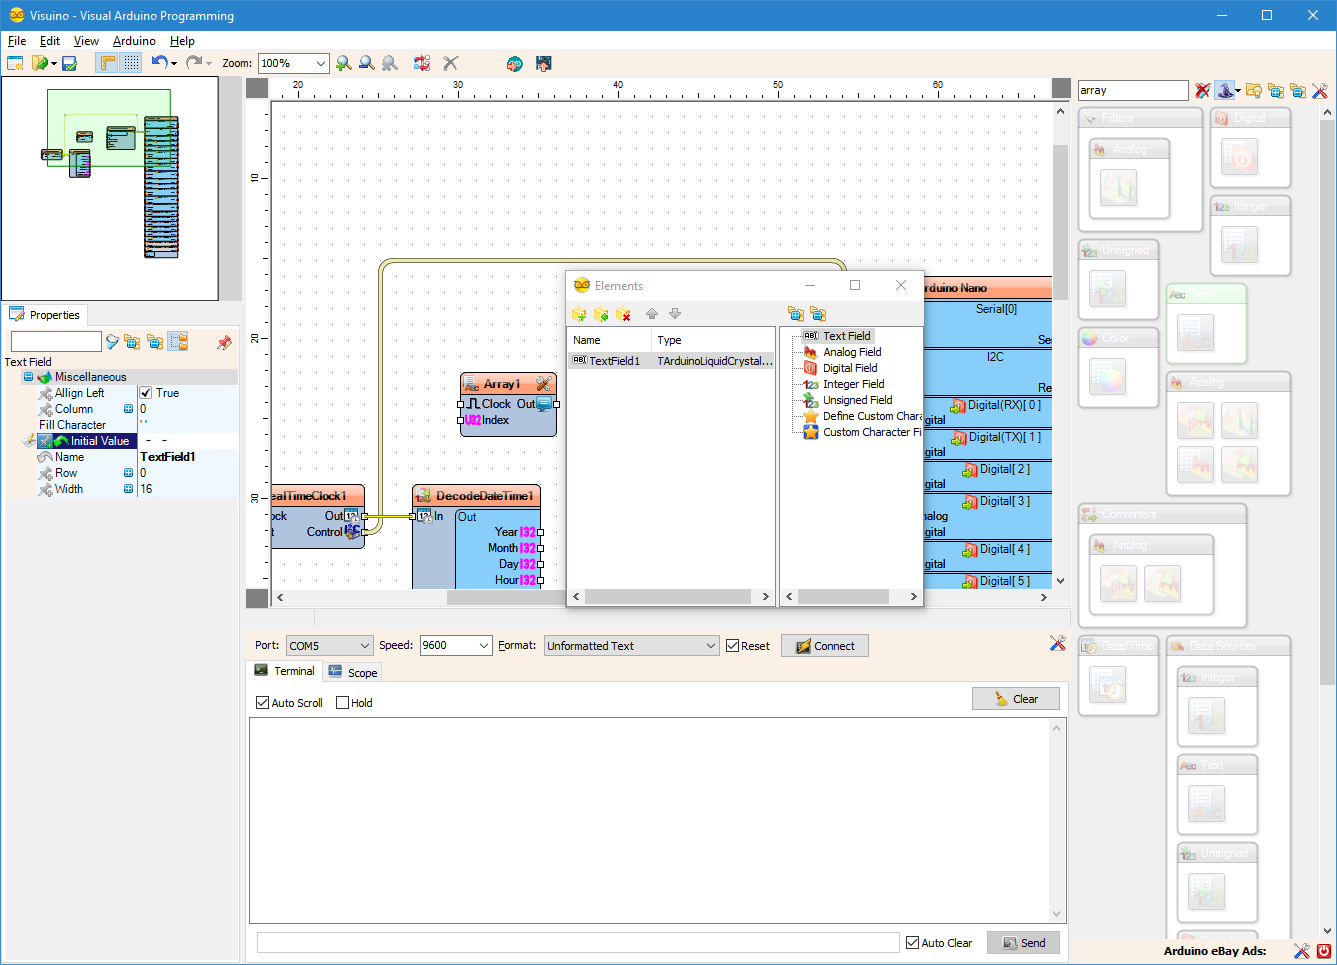This screenshot has width=1337, height=965.
Task: Open the File menu
Action: [17, 41]
